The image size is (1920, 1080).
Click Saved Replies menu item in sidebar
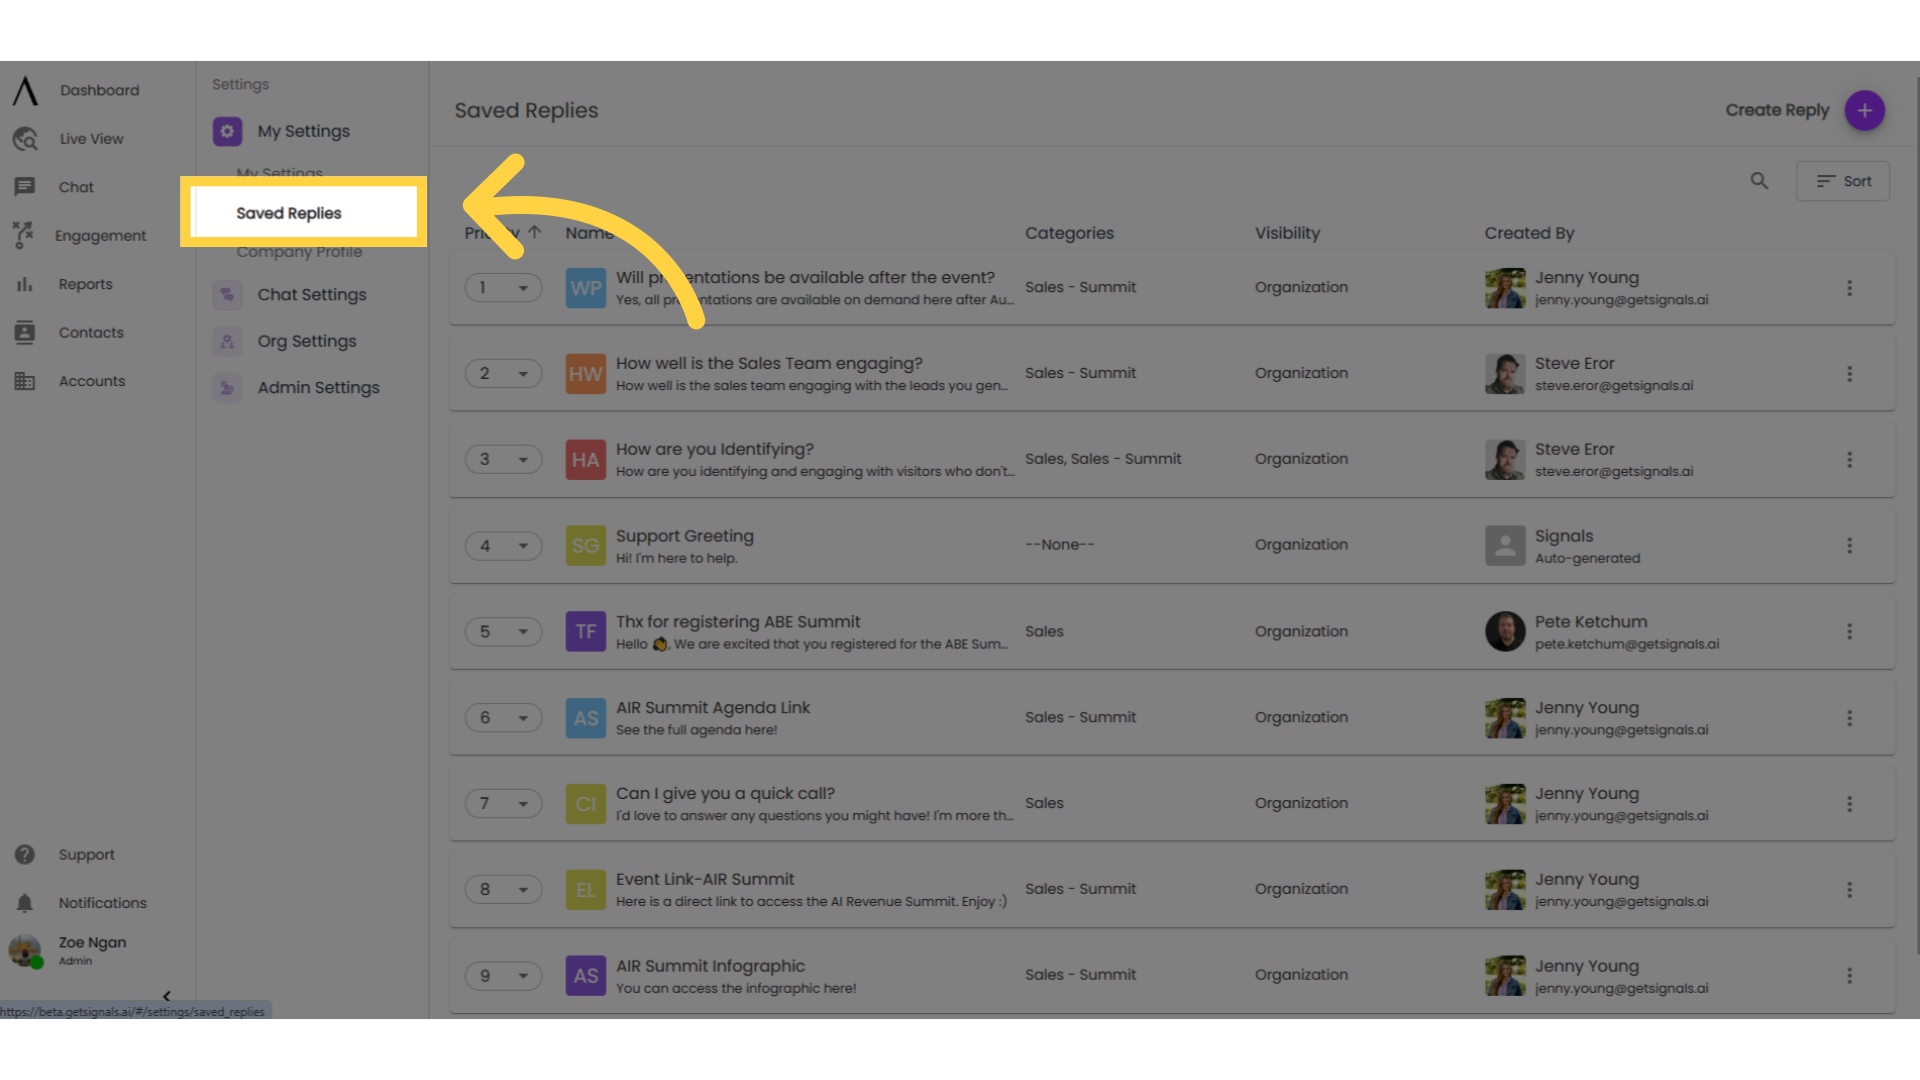click(x=287, y=212)
